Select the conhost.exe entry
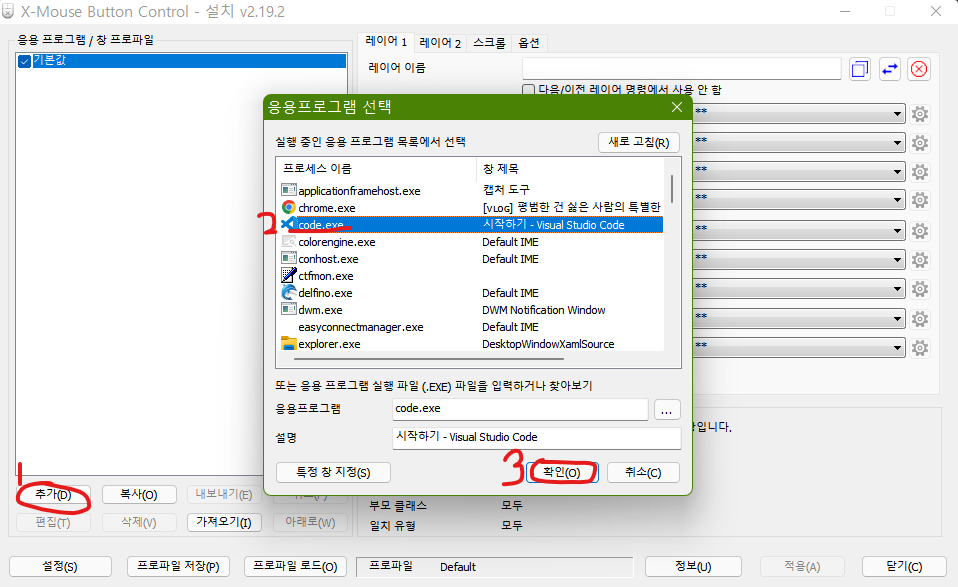 472,259
